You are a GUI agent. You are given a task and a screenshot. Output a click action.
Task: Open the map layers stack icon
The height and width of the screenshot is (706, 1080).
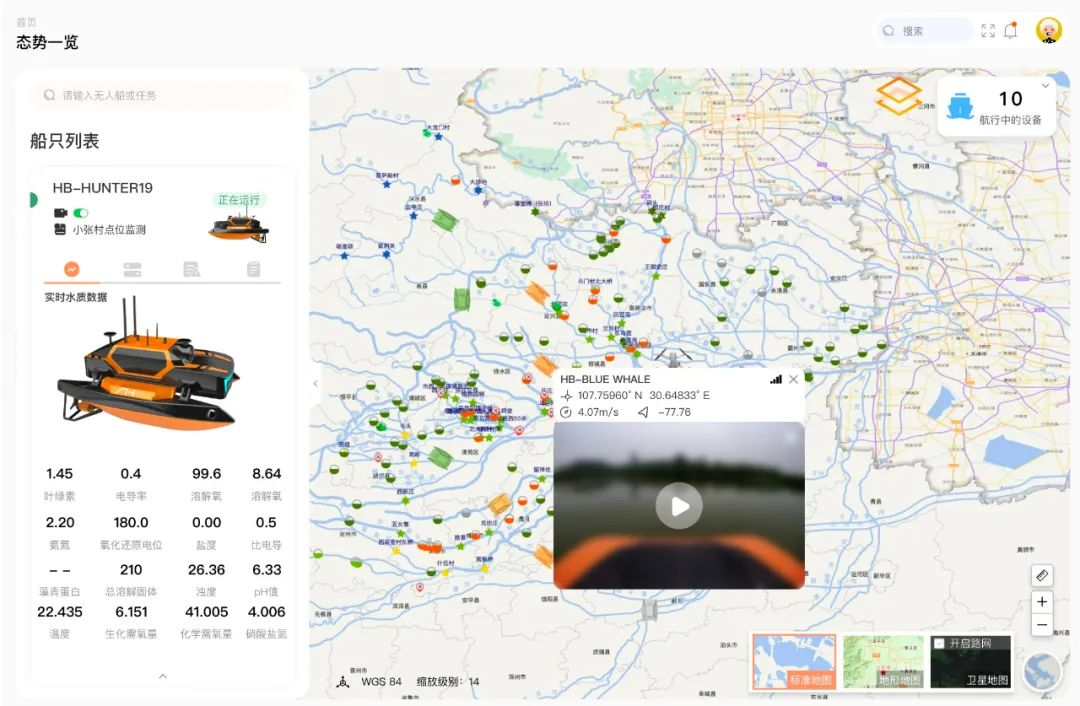898,96
